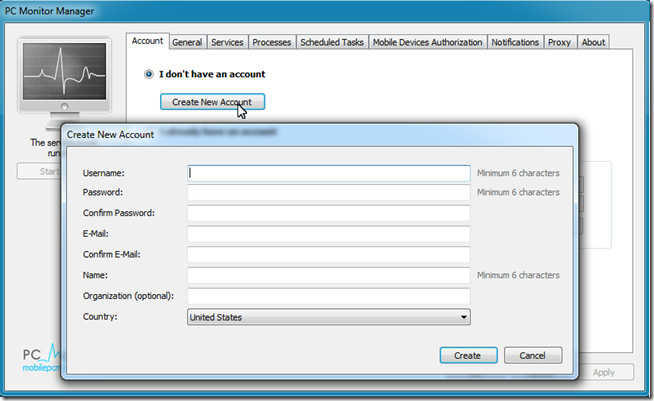Click the Start button in PC Monitor Manager
654x401 pixels.
click(x=39, y=171)
